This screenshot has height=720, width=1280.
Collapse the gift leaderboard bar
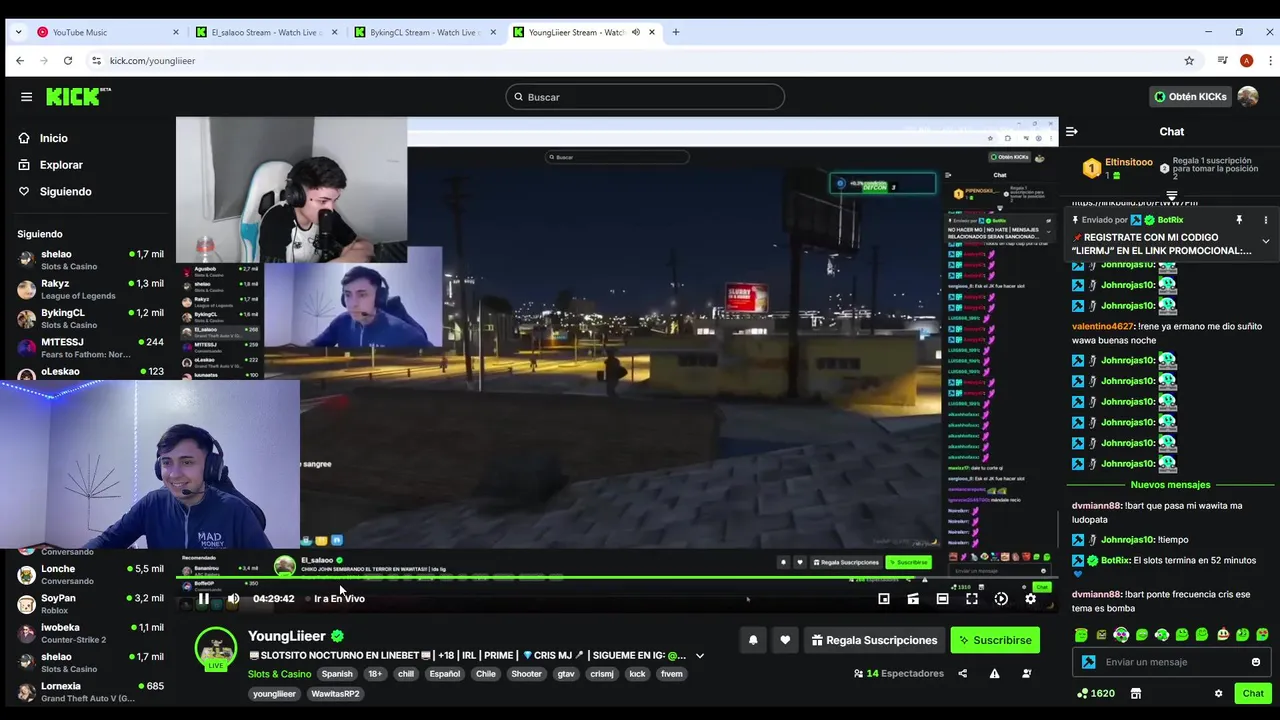point(1172,195)
